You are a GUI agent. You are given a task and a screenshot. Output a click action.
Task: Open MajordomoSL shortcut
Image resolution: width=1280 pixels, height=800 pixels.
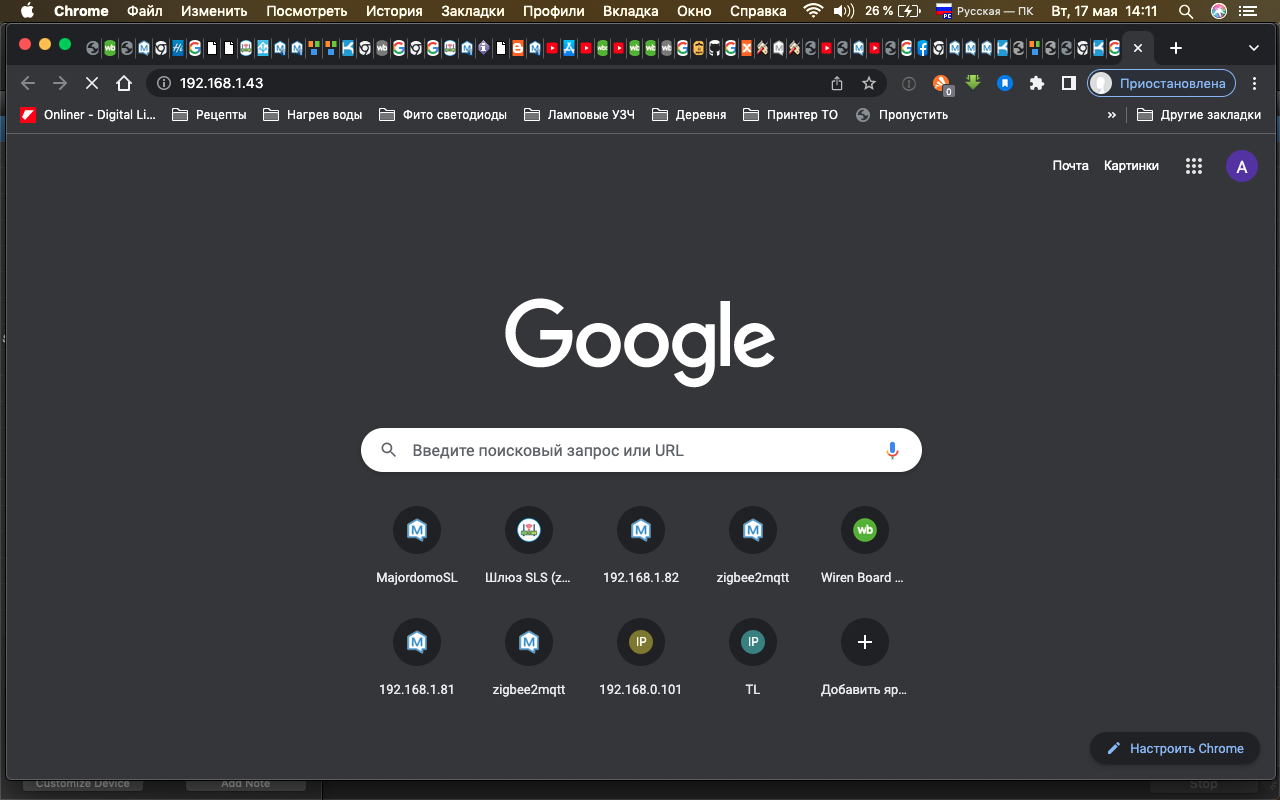tap(417, 545)
